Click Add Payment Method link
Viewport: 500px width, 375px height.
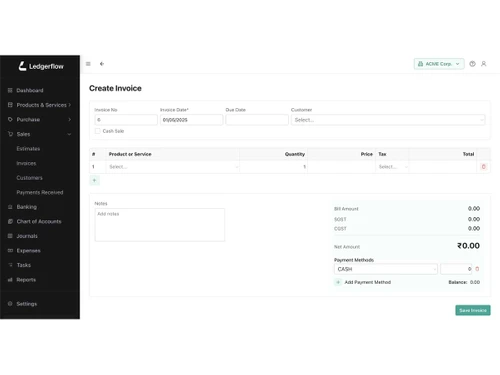368,282
